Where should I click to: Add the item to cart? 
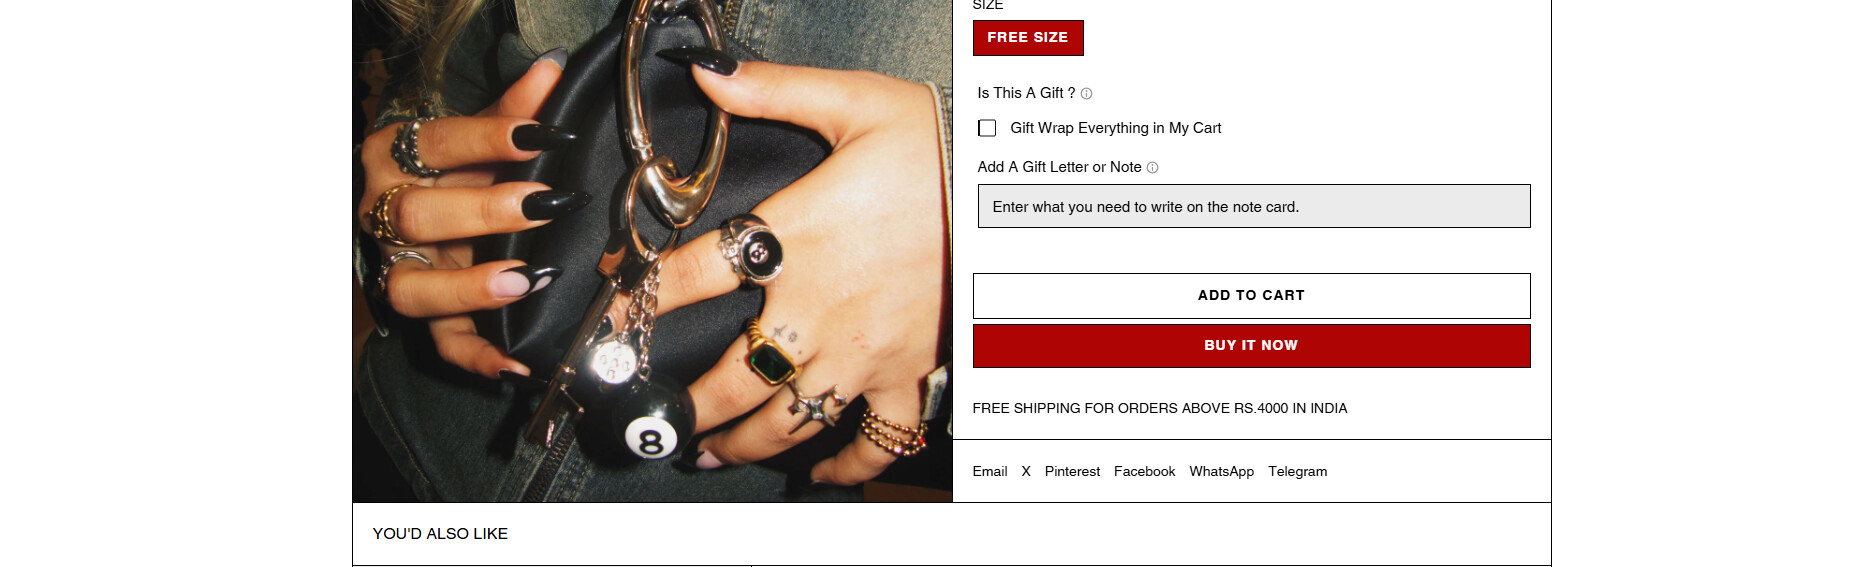point(1251,296)
